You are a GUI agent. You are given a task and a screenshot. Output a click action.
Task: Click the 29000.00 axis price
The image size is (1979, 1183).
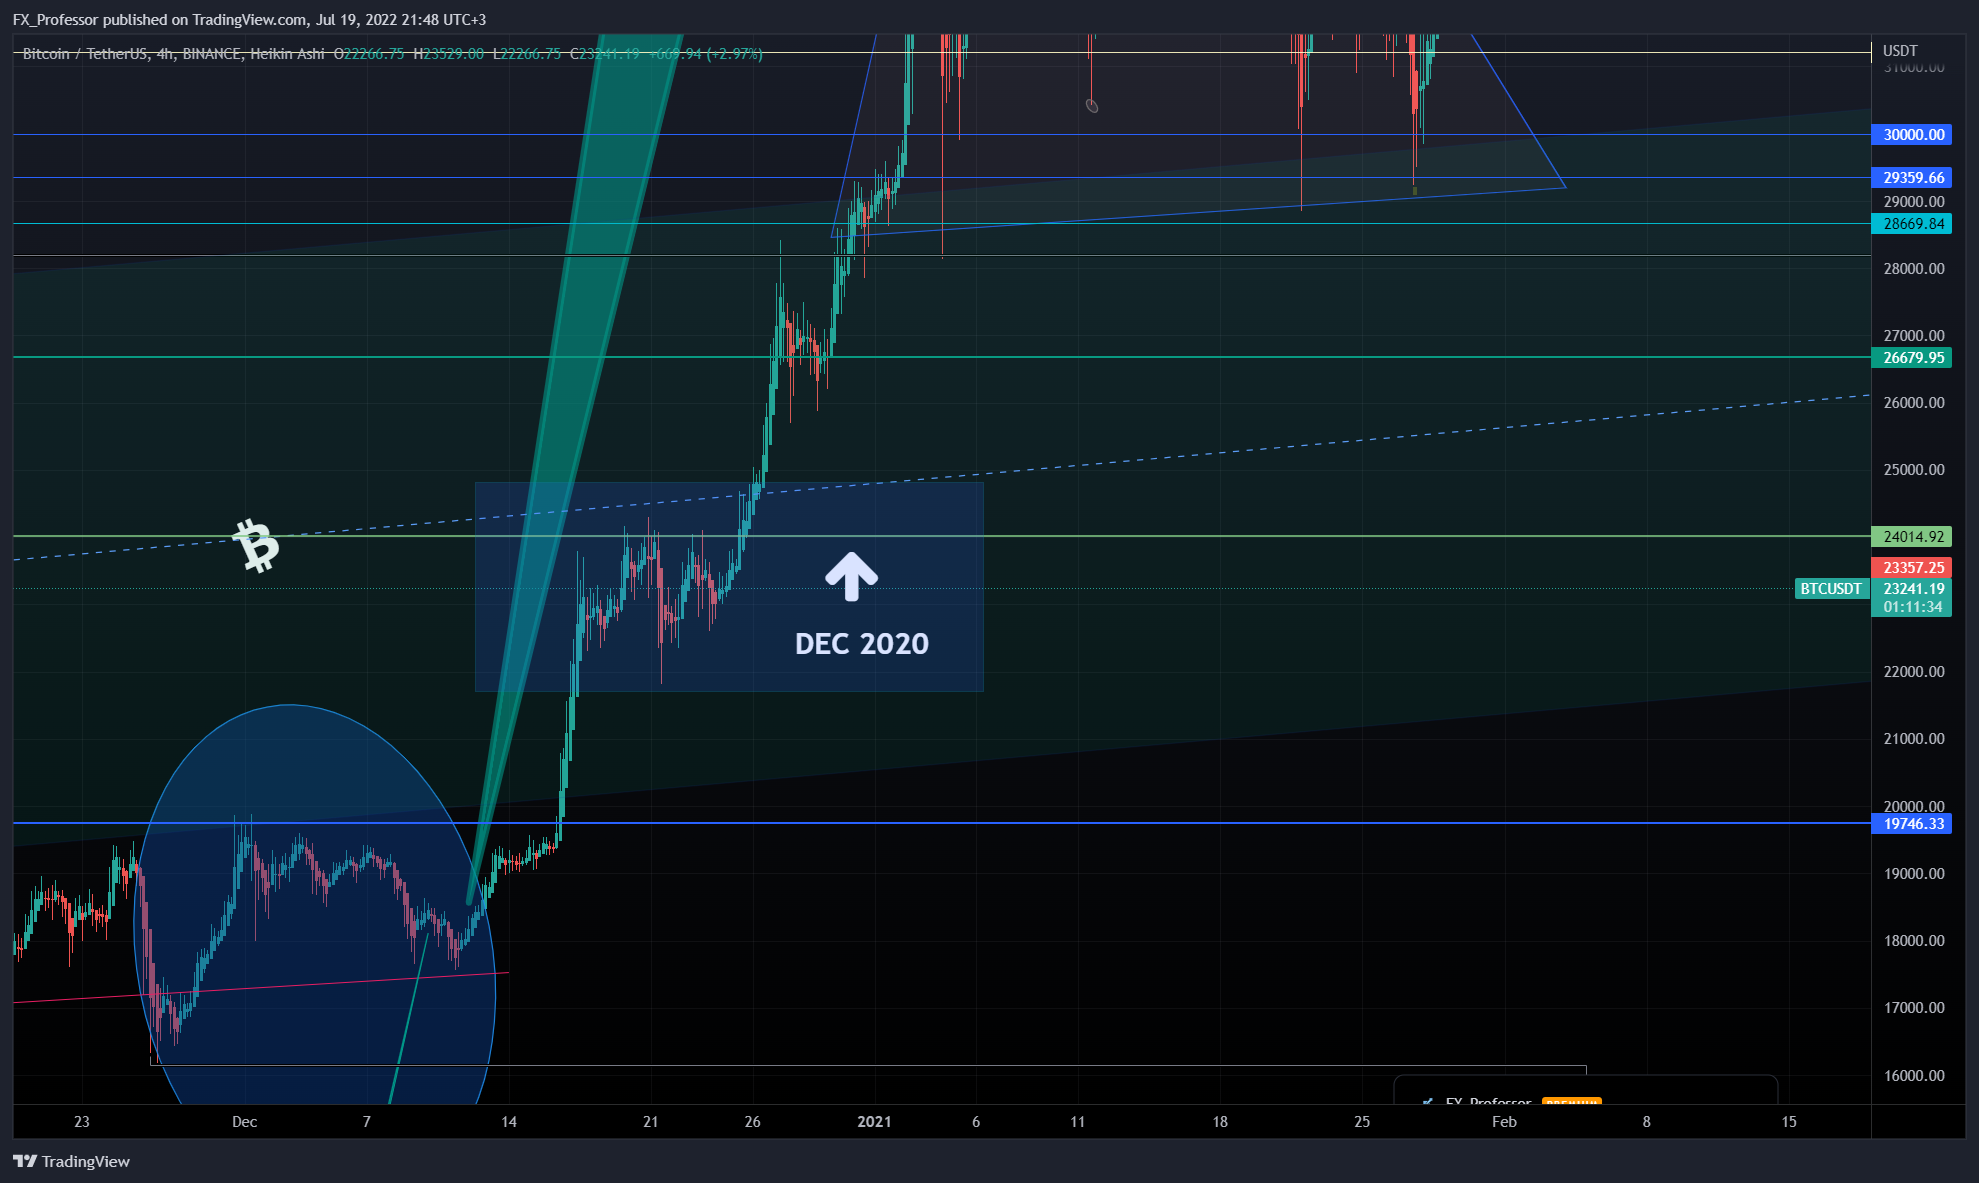coord(1914,201)
